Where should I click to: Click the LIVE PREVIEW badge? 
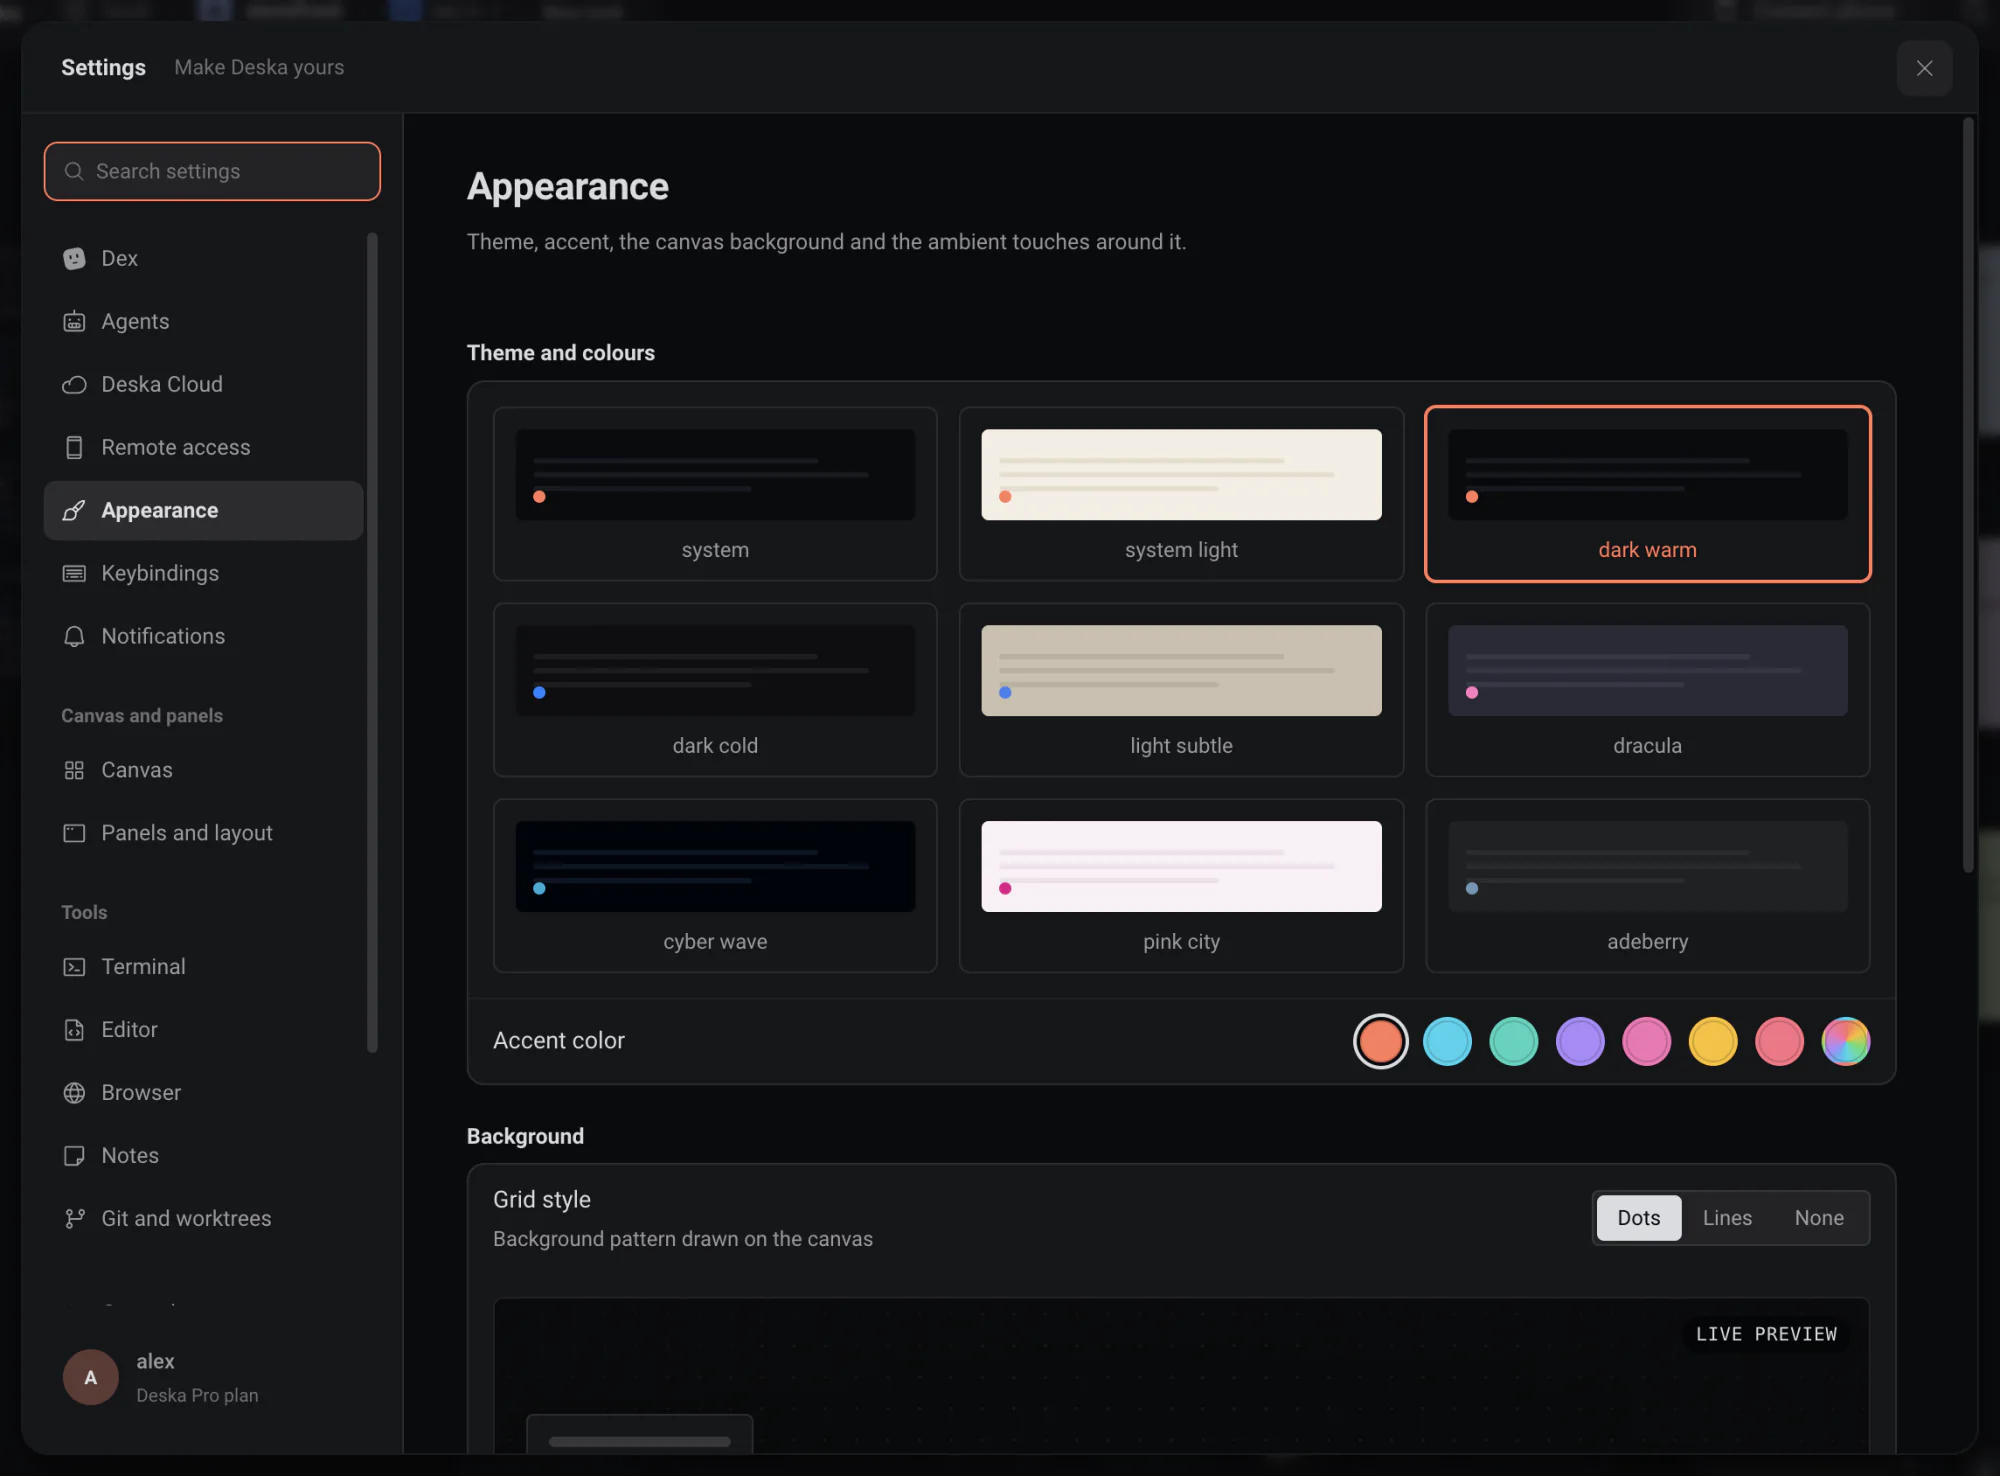click(1766, 1334)
